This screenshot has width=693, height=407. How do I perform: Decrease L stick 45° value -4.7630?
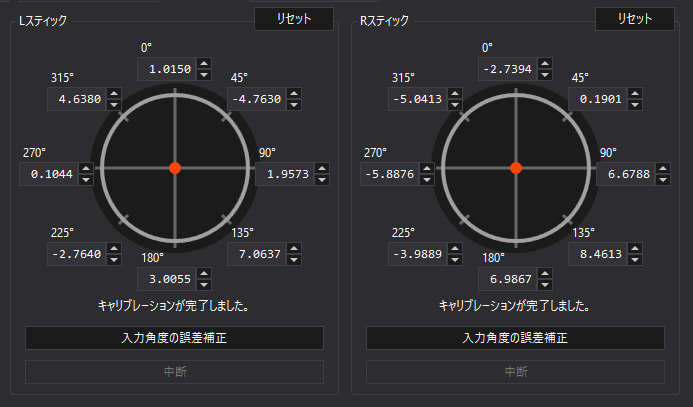point(294,105)
